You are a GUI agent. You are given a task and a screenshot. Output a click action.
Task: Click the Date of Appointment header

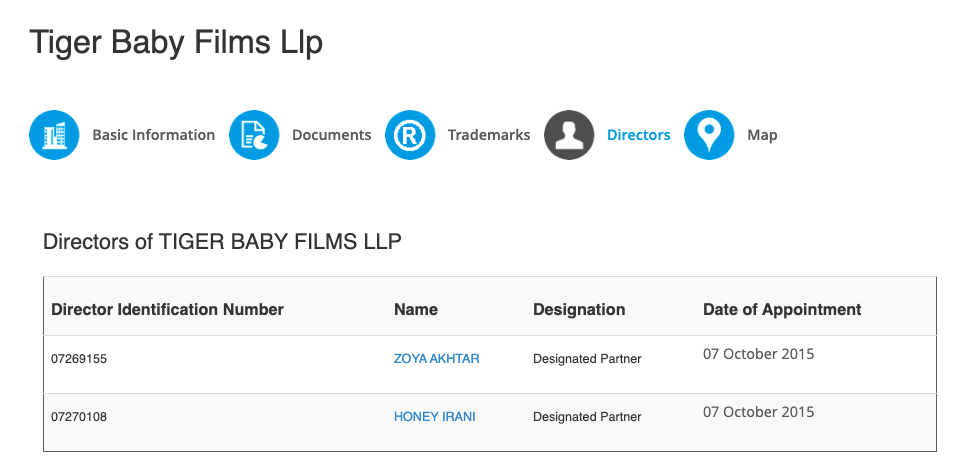[782, 309]
